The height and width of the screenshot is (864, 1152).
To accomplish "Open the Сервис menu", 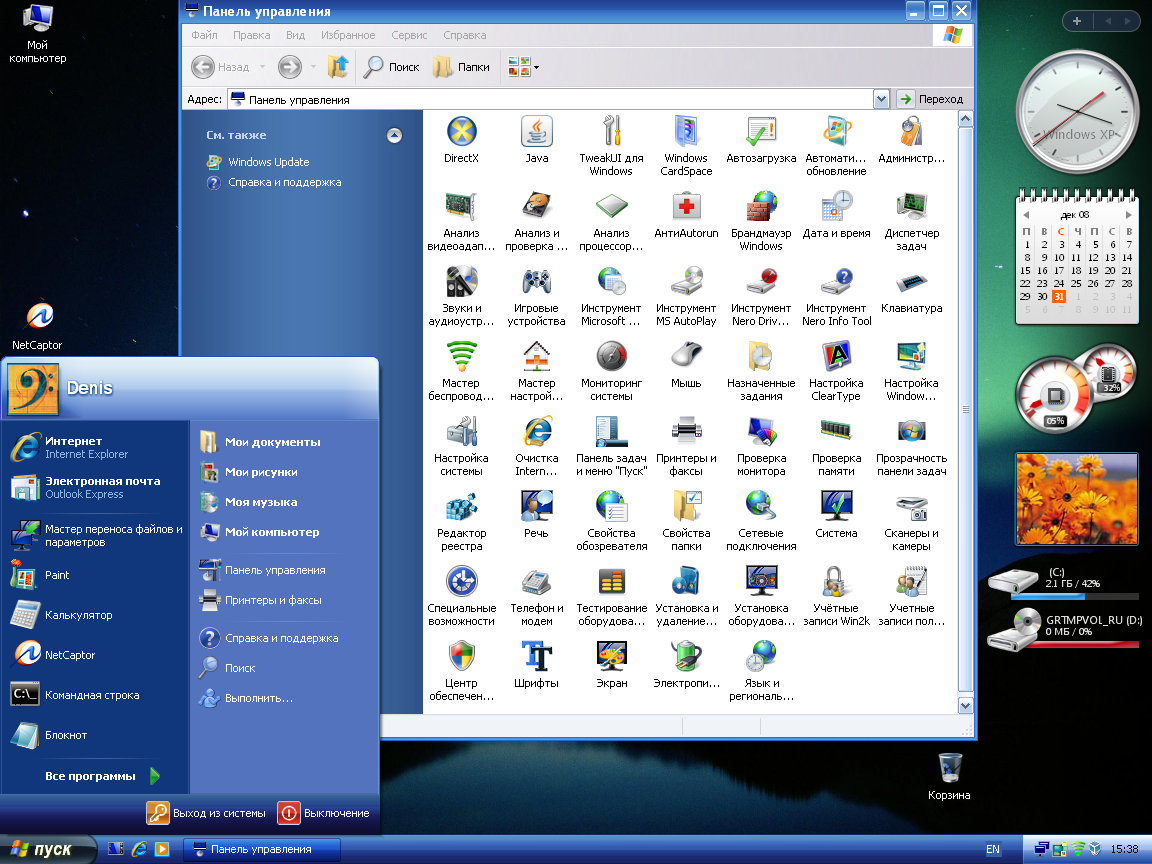I will coord(409,35).
